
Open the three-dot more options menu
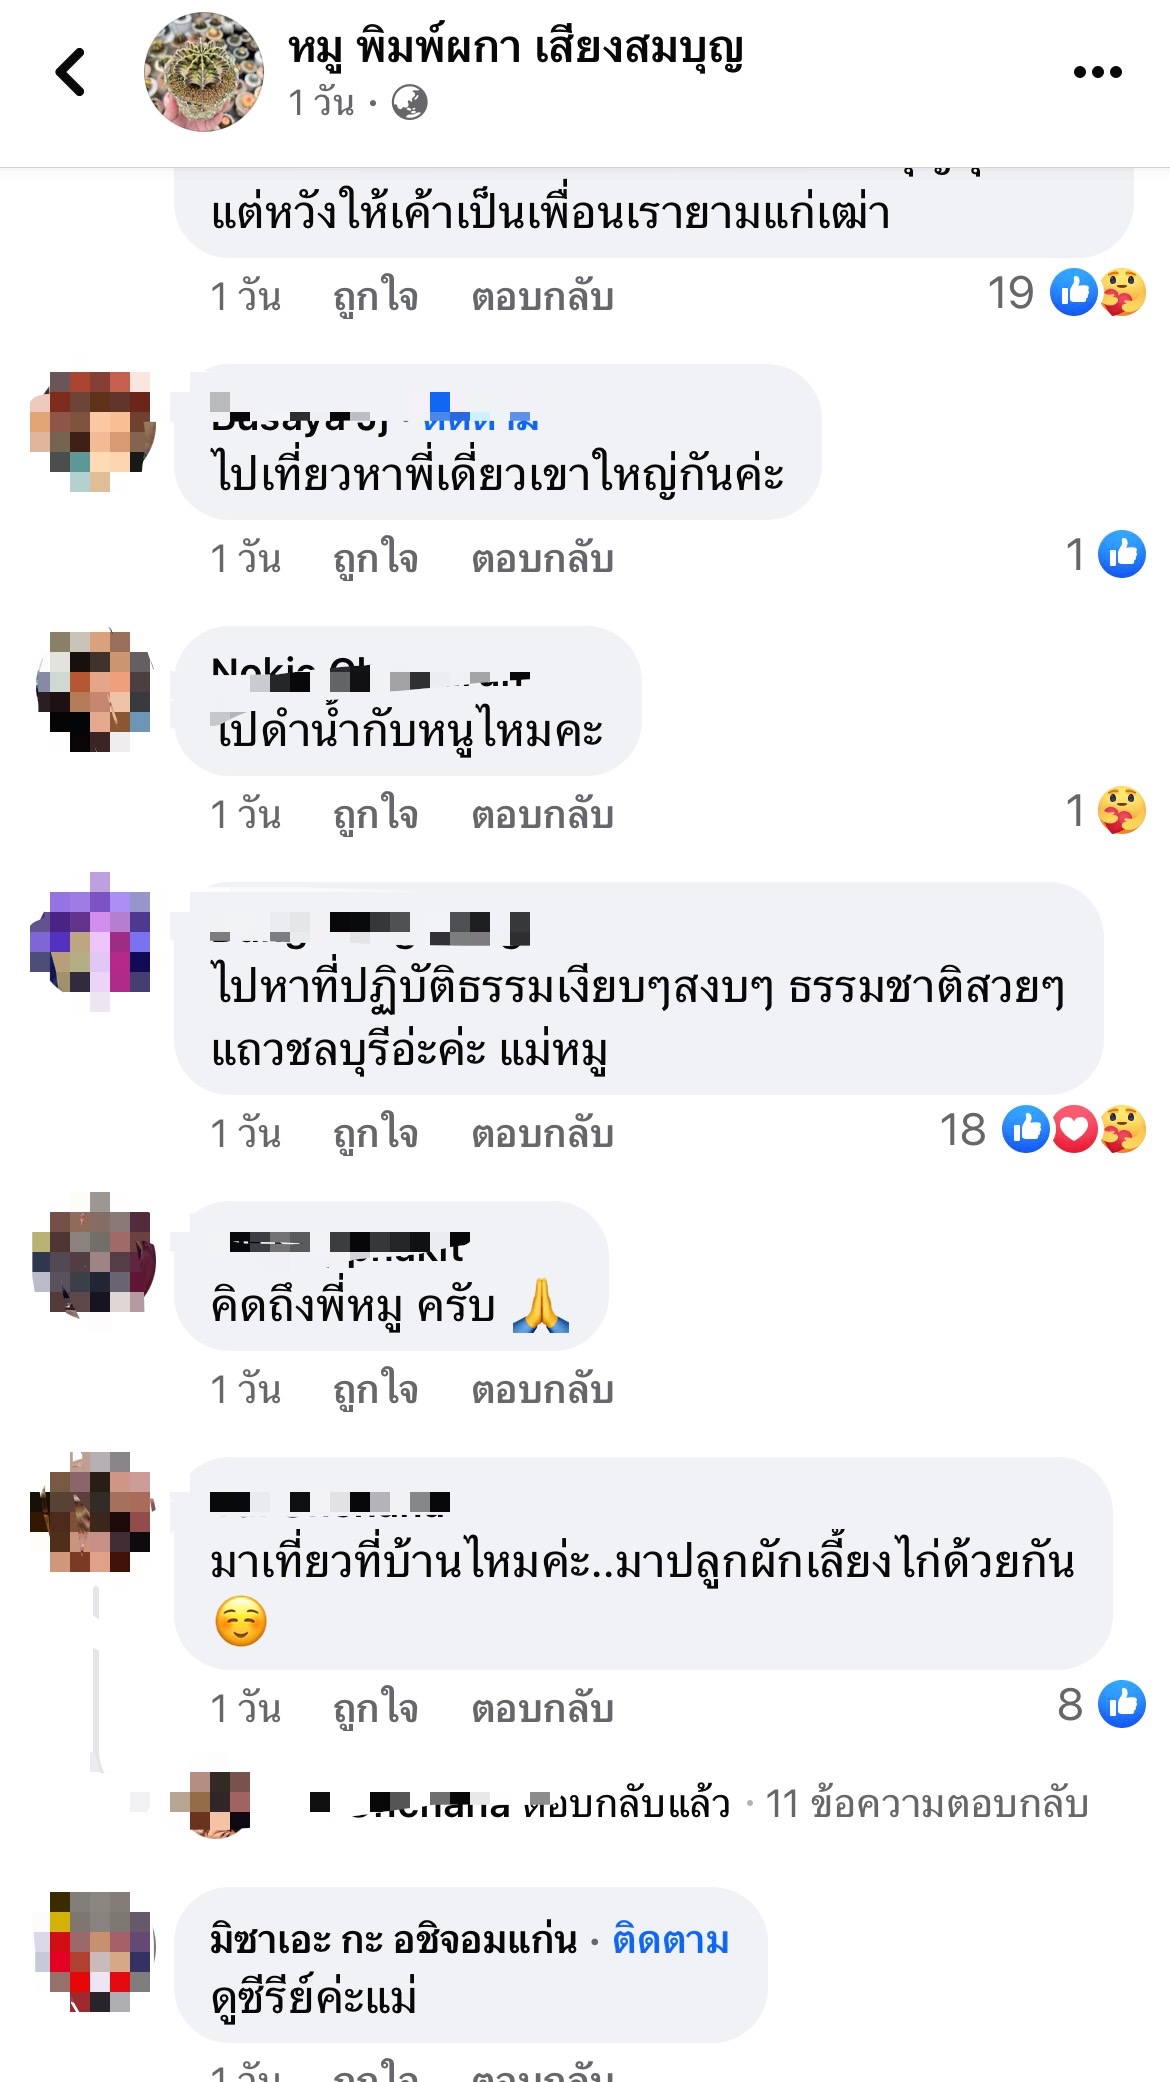[x=1097, y=72]
